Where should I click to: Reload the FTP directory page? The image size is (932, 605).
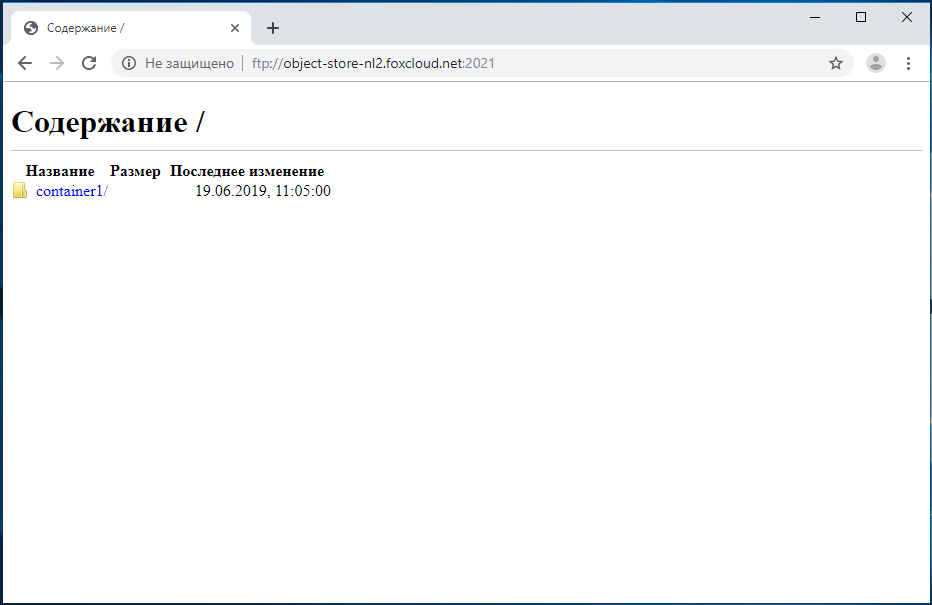tap(89, 63)
